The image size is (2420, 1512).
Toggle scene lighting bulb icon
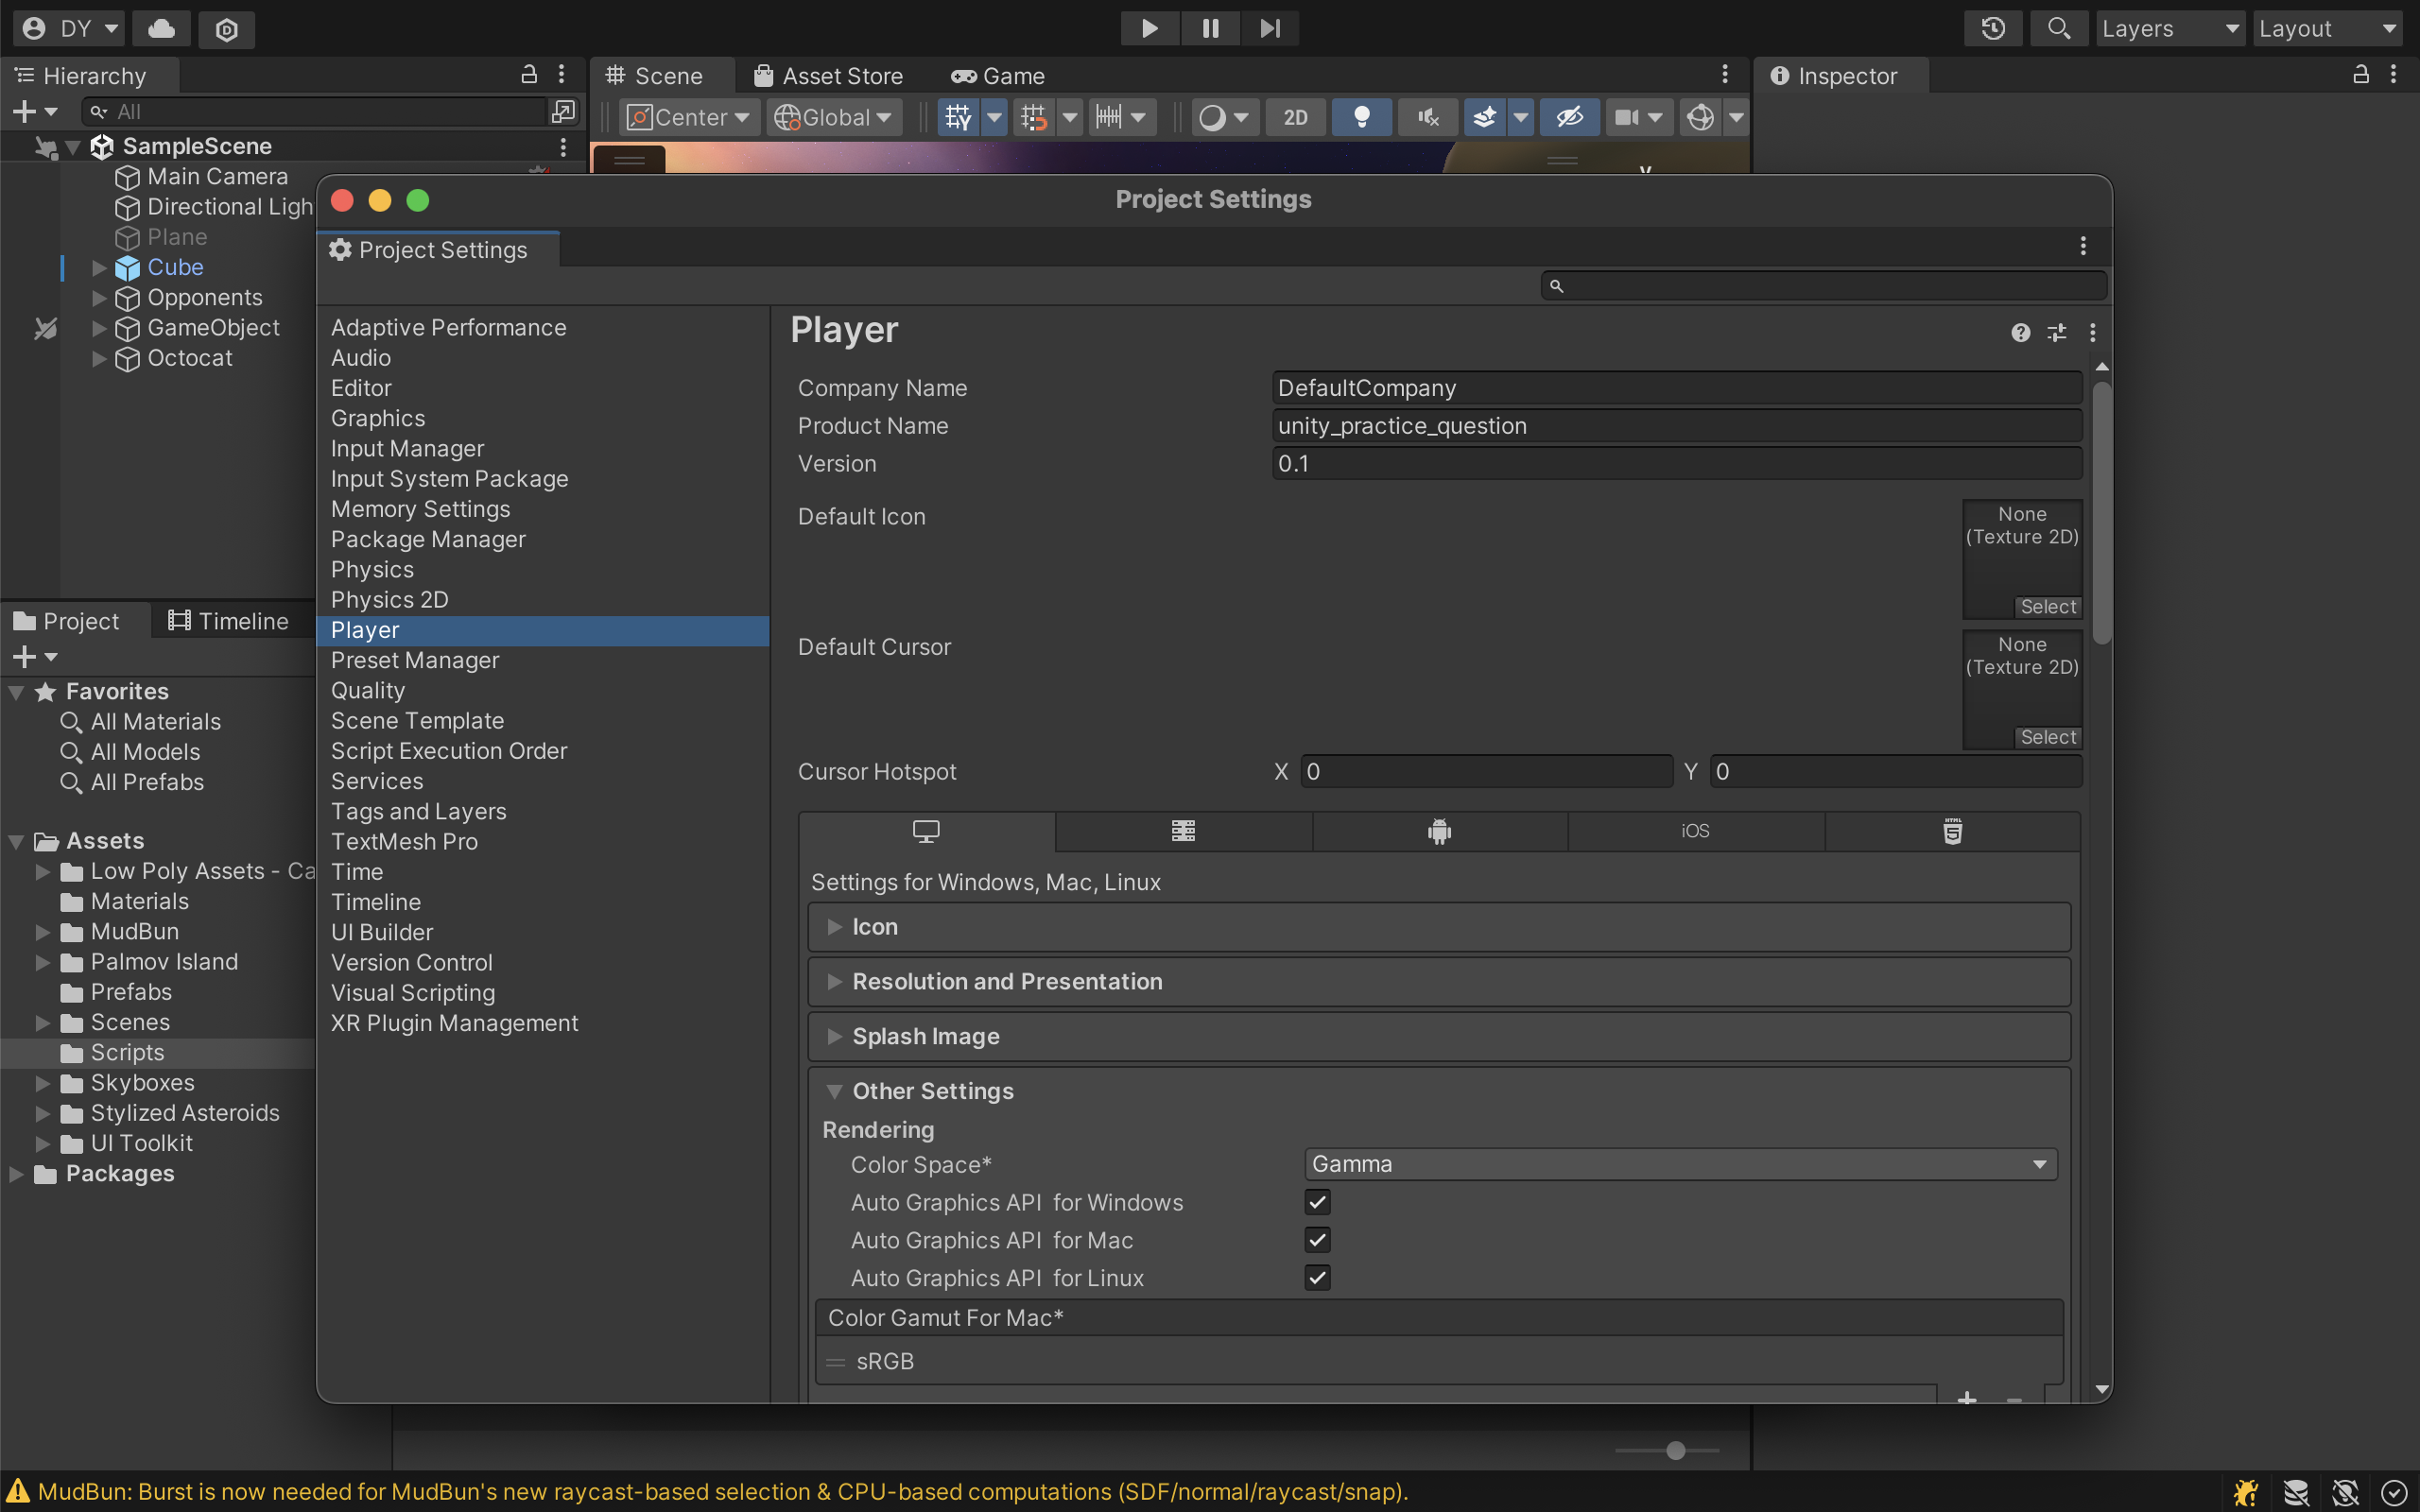[1361, 117]
